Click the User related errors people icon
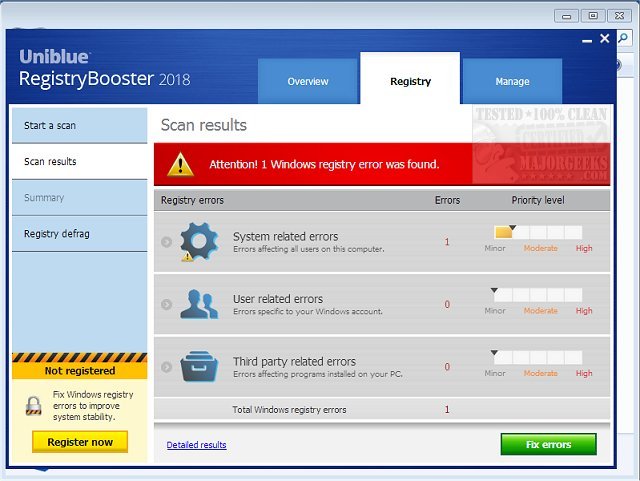Screen dimensions: 640x481 [199, 304]
